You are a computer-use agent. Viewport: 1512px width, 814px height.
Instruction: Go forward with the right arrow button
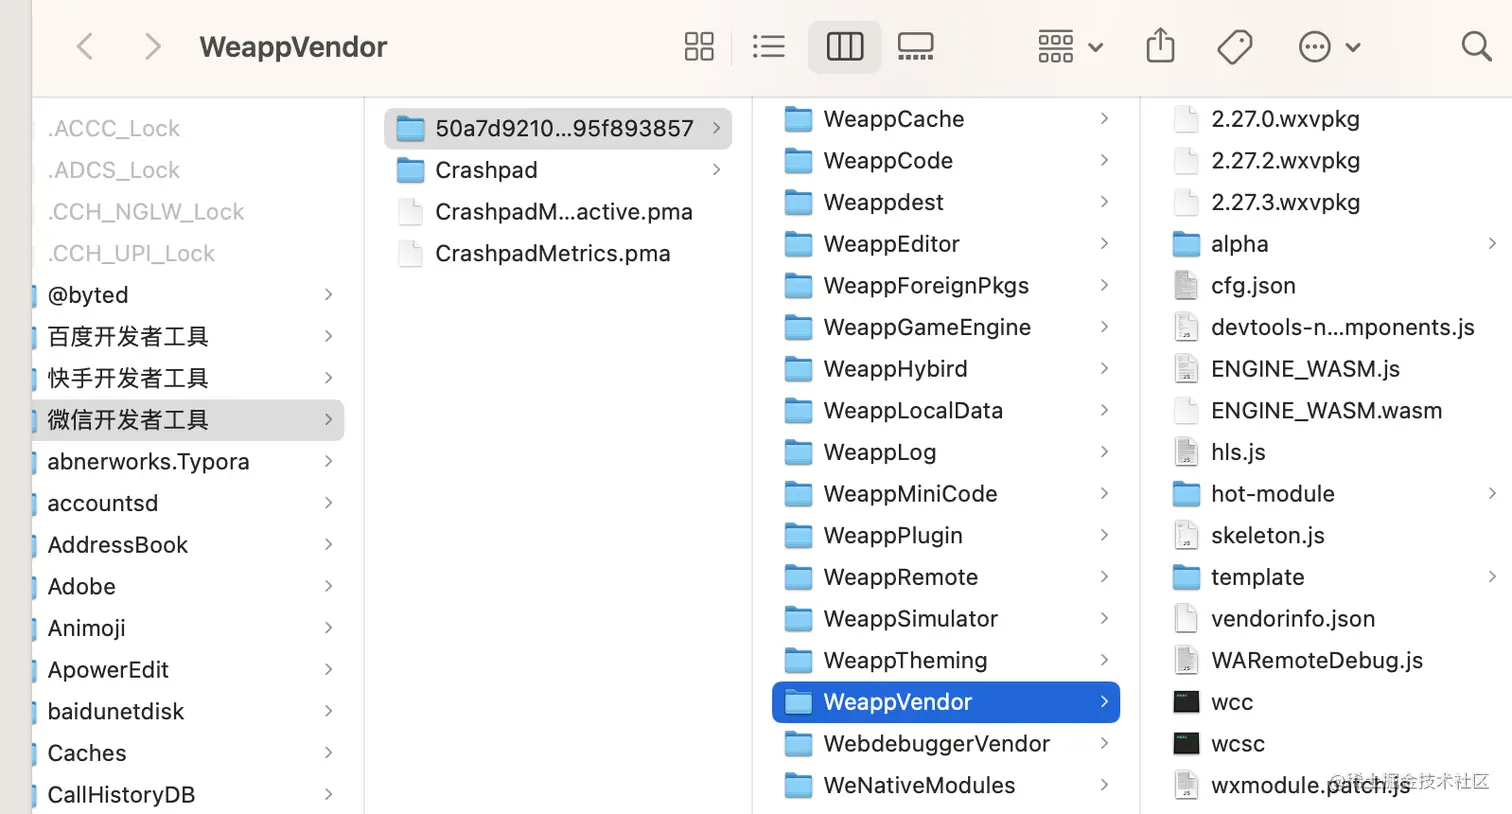pos(152,46)
